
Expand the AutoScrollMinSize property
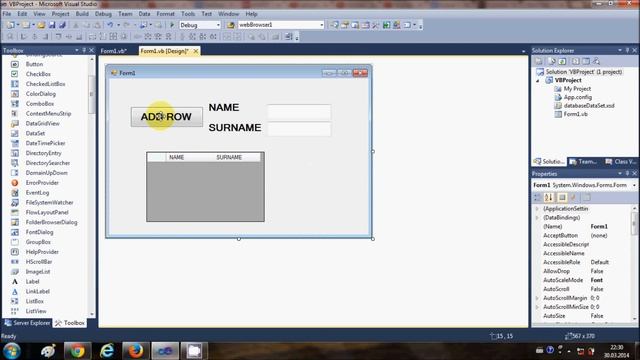click(x=537, y=307)
